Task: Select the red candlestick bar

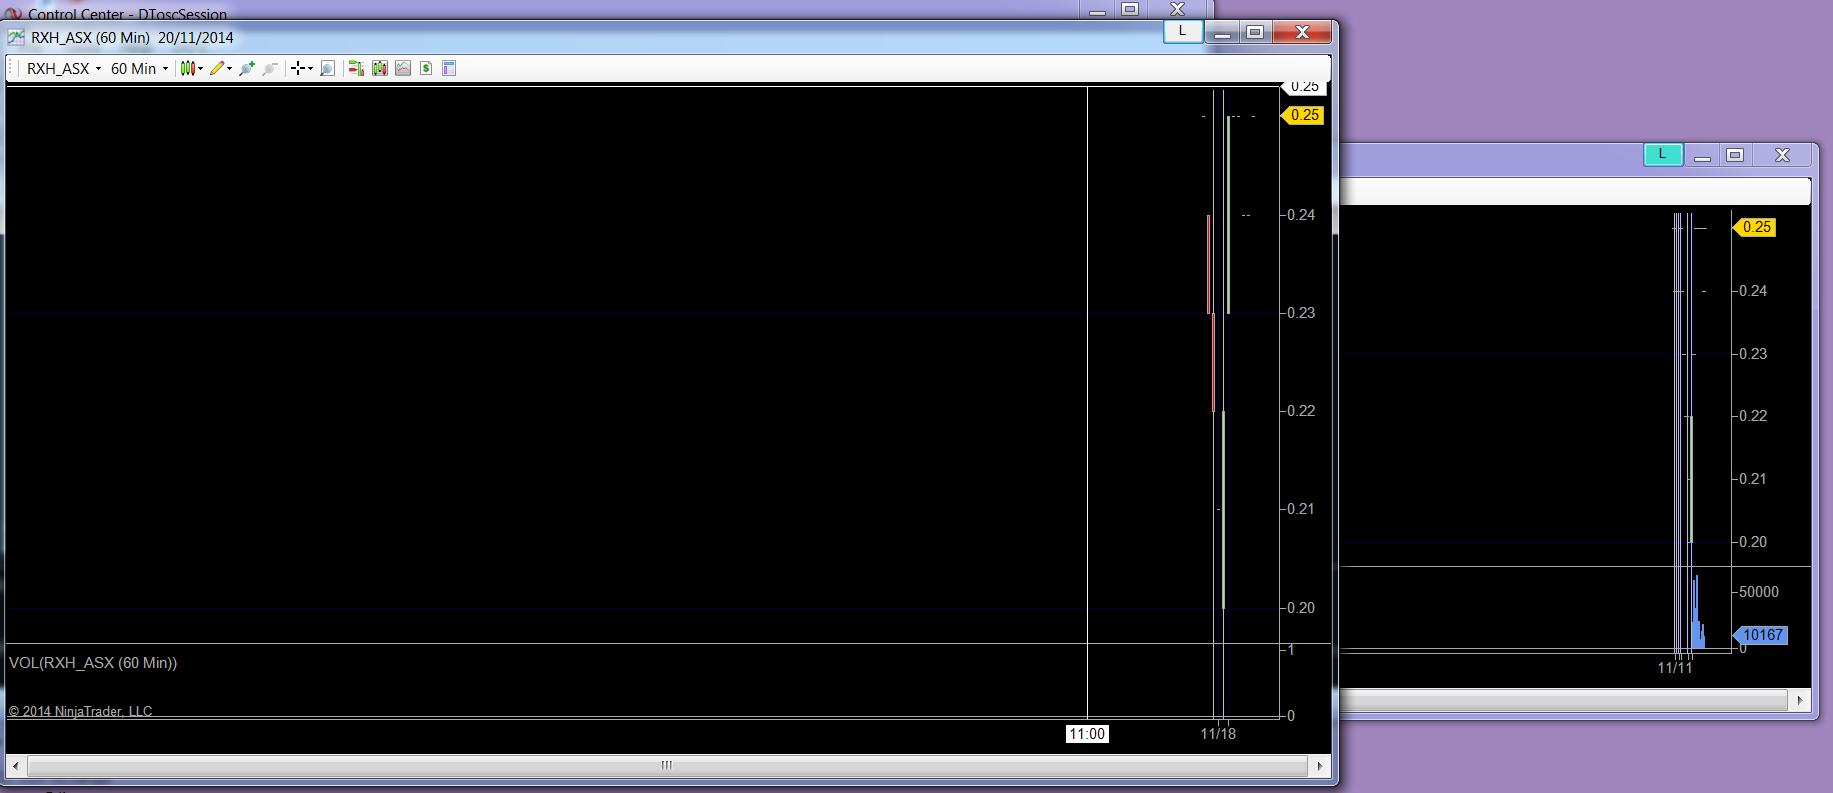Action: click(x=1209, y=264)
